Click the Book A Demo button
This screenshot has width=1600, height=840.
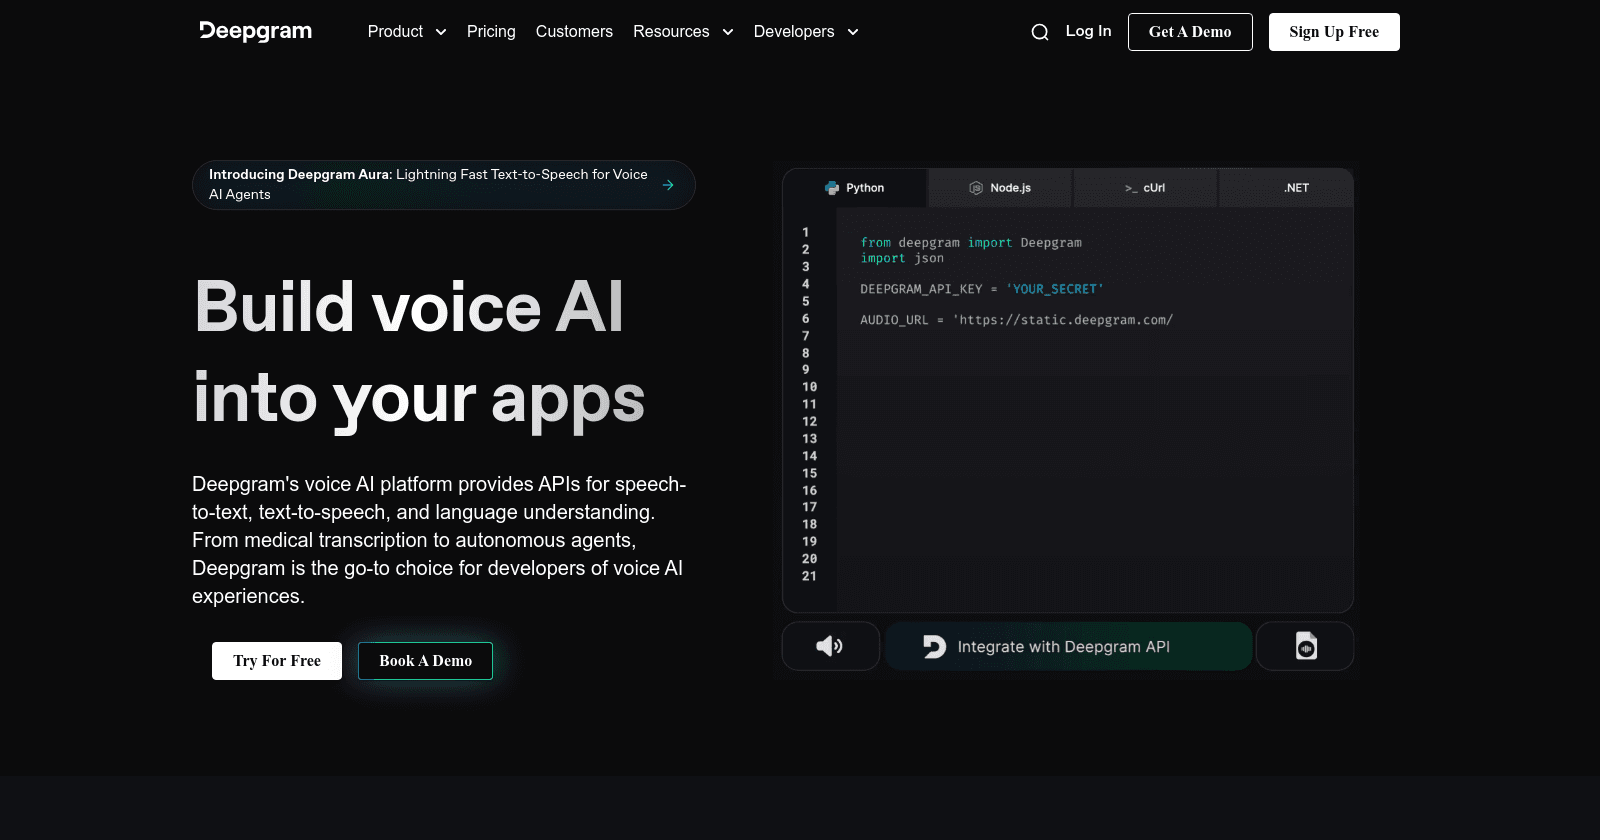click(x=425, y=661)
